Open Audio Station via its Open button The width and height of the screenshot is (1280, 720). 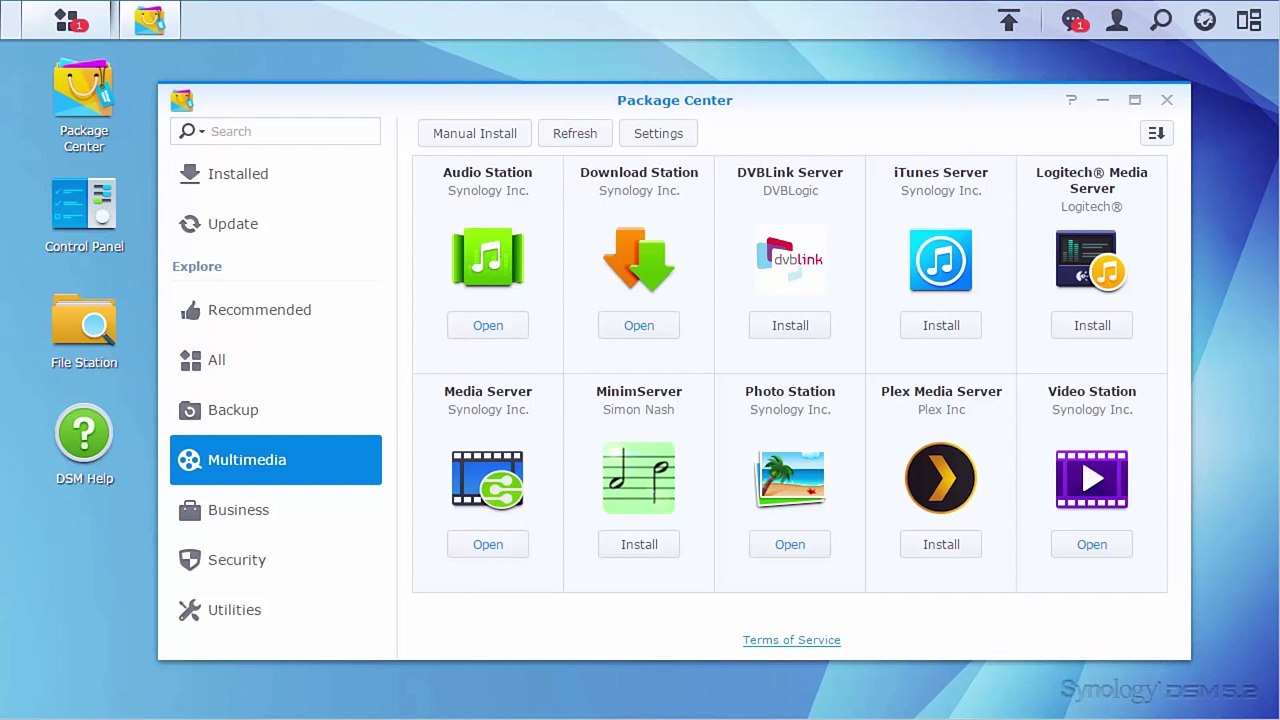[x=488, y=325]
